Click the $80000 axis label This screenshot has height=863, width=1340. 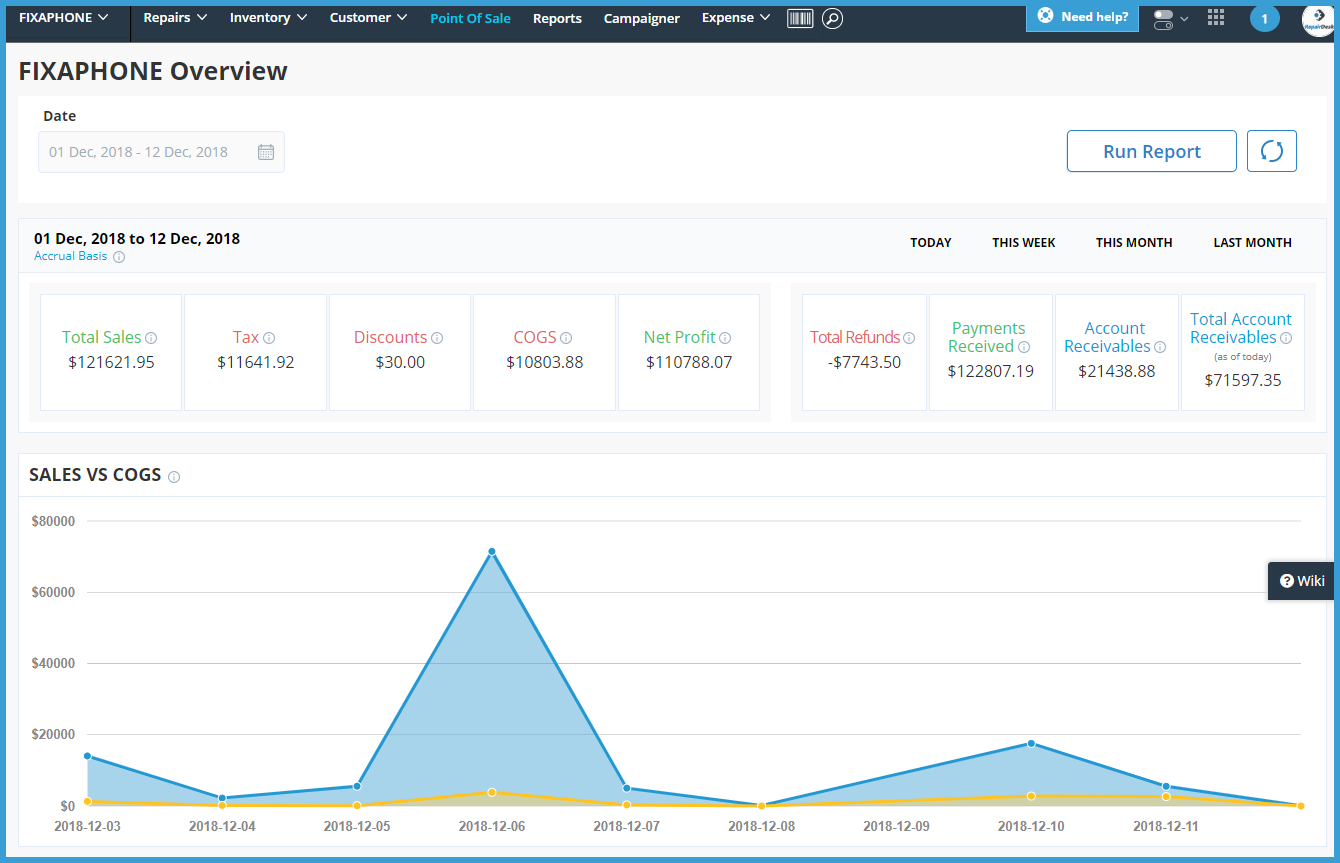(x=53, y=521)
